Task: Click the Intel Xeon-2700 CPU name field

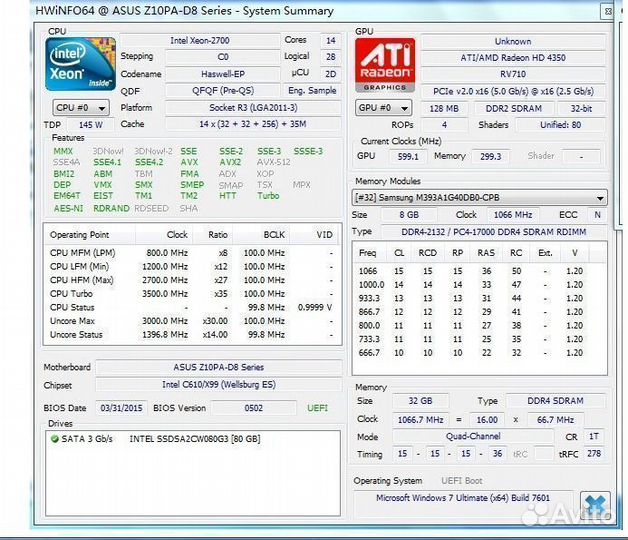Action: tap(199, 40)
